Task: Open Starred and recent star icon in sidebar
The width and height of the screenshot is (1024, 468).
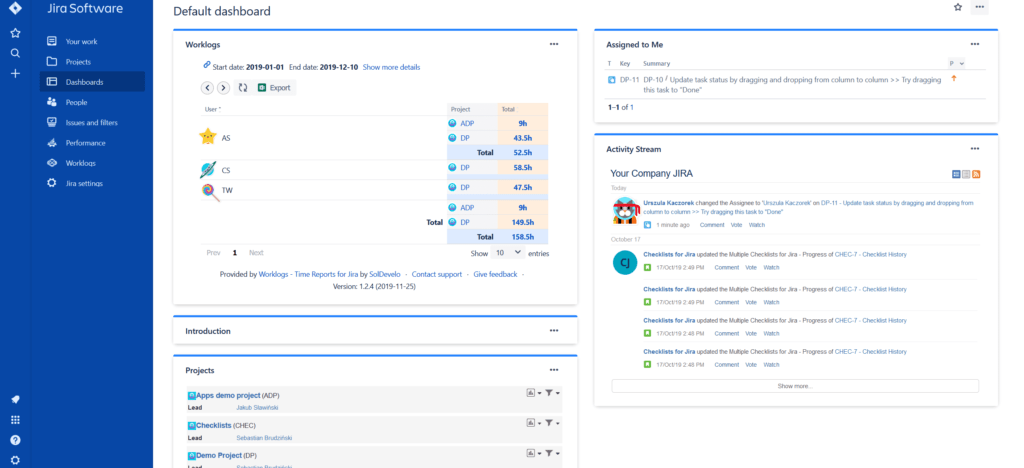Action: click(x=15, y=33)
